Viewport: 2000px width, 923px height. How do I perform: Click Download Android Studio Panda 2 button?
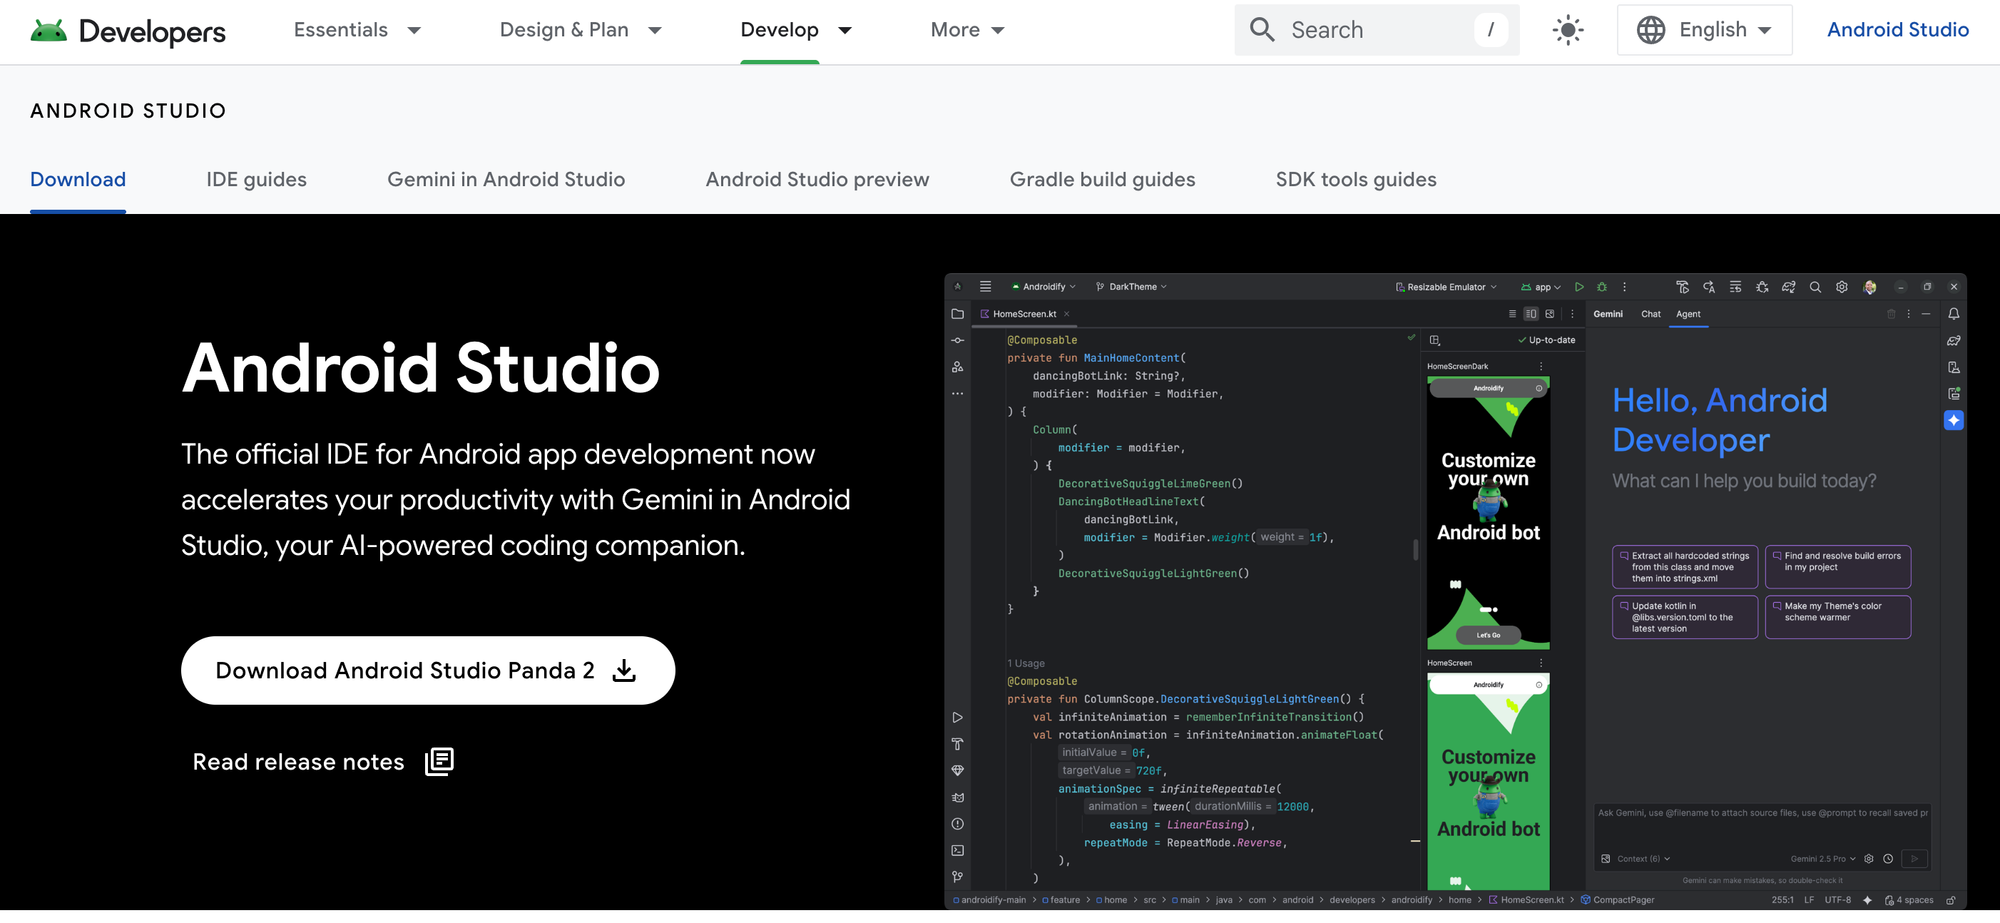click(x=428, y=670)
